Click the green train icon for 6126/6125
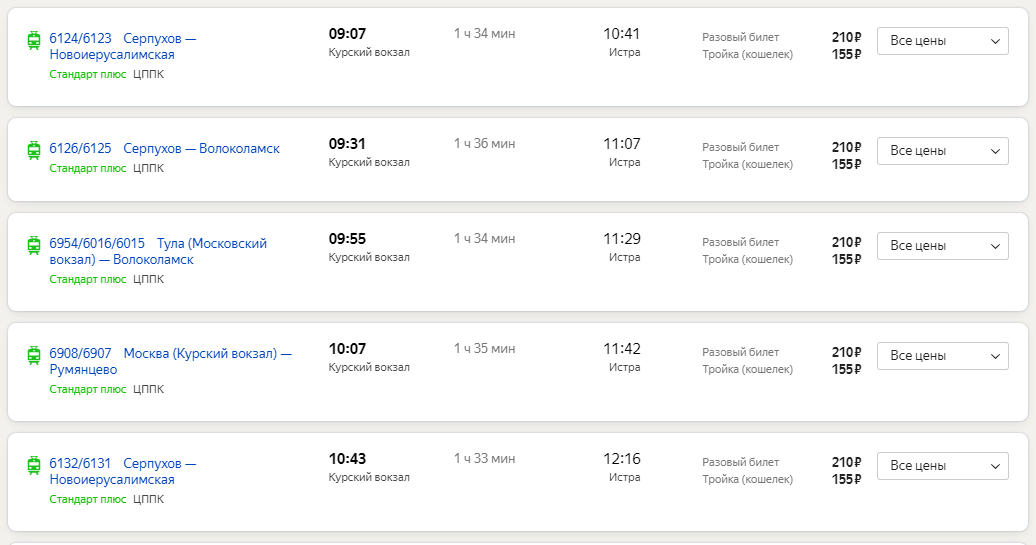 [x=34, y=150]
